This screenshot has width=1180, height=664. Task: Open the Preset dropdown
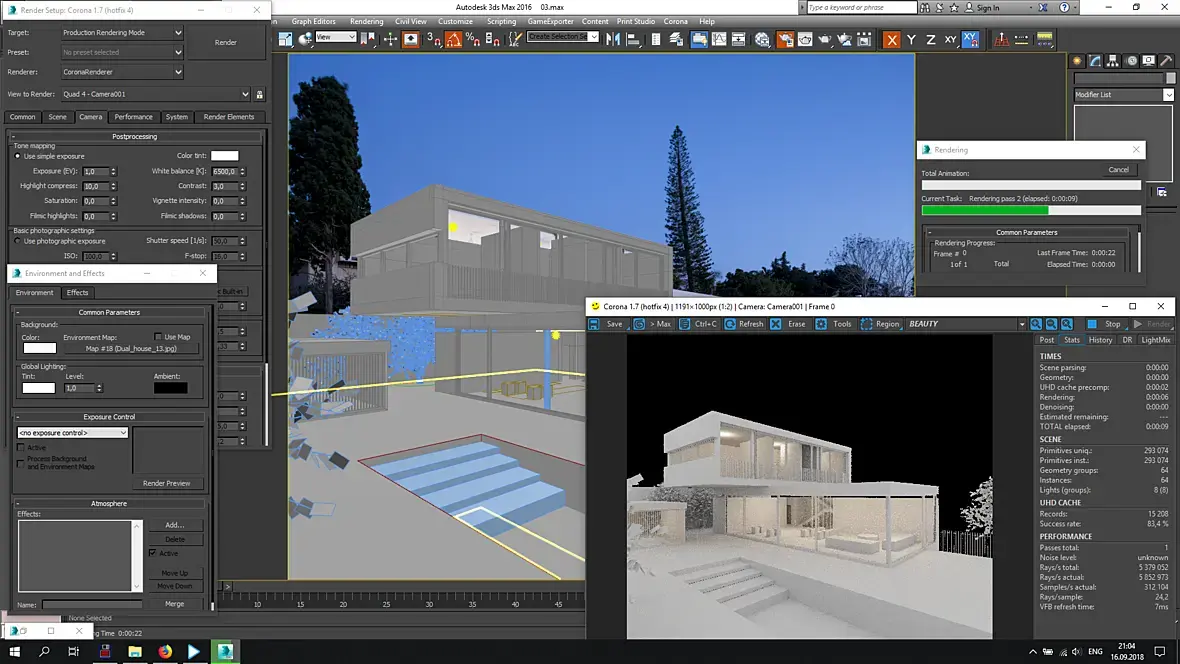(x=122, y=53)
